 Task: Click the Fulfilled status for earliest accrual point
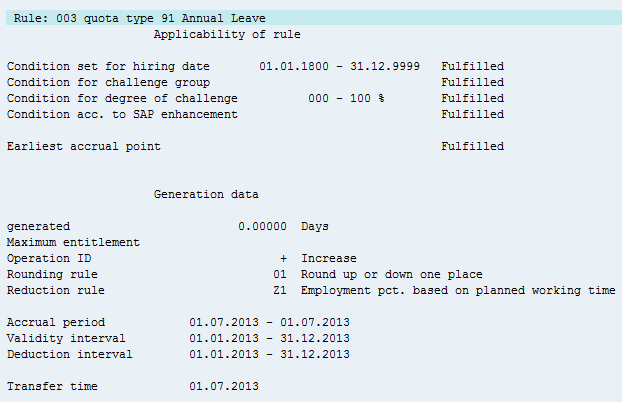(x=472, y=146)
